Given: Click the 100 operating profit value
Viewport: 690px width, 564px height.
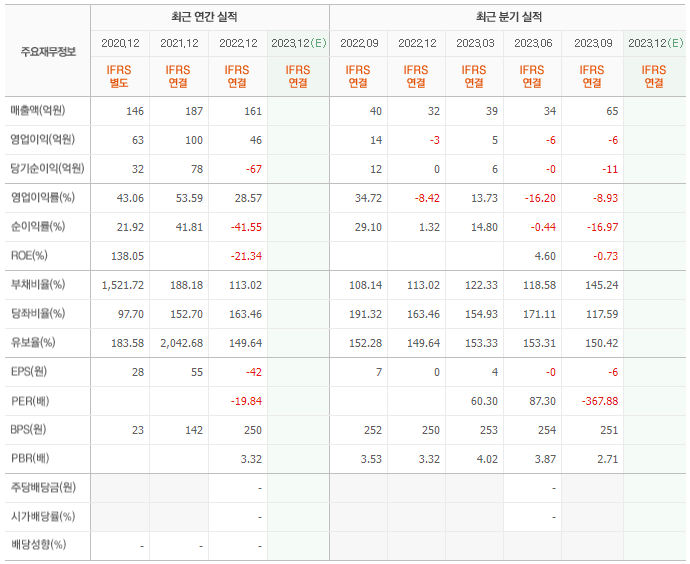Looking at the screenshot, I should pyautogui.click(x=194, y=140).
